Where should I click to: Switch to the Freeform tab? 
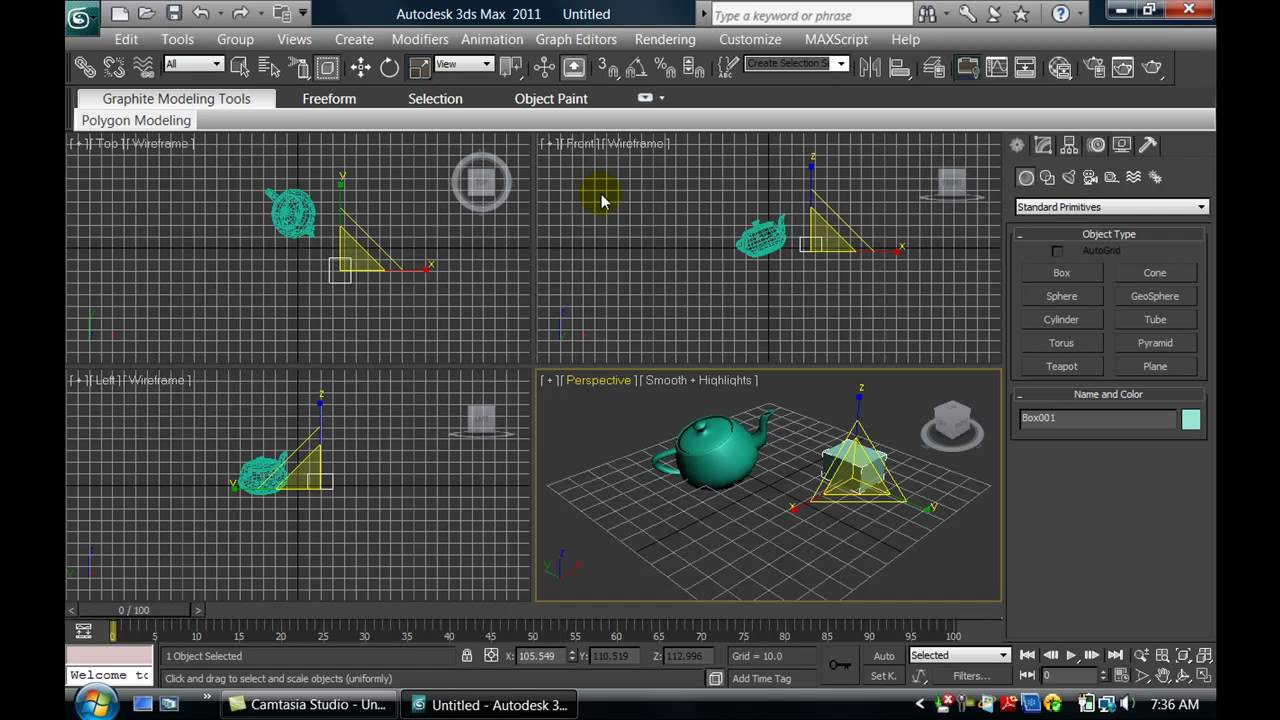pos(329,98)
